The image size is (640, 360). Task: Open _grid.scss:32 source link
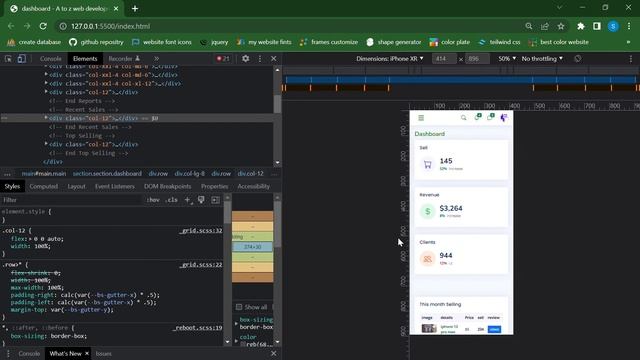(x=201, y=231)
